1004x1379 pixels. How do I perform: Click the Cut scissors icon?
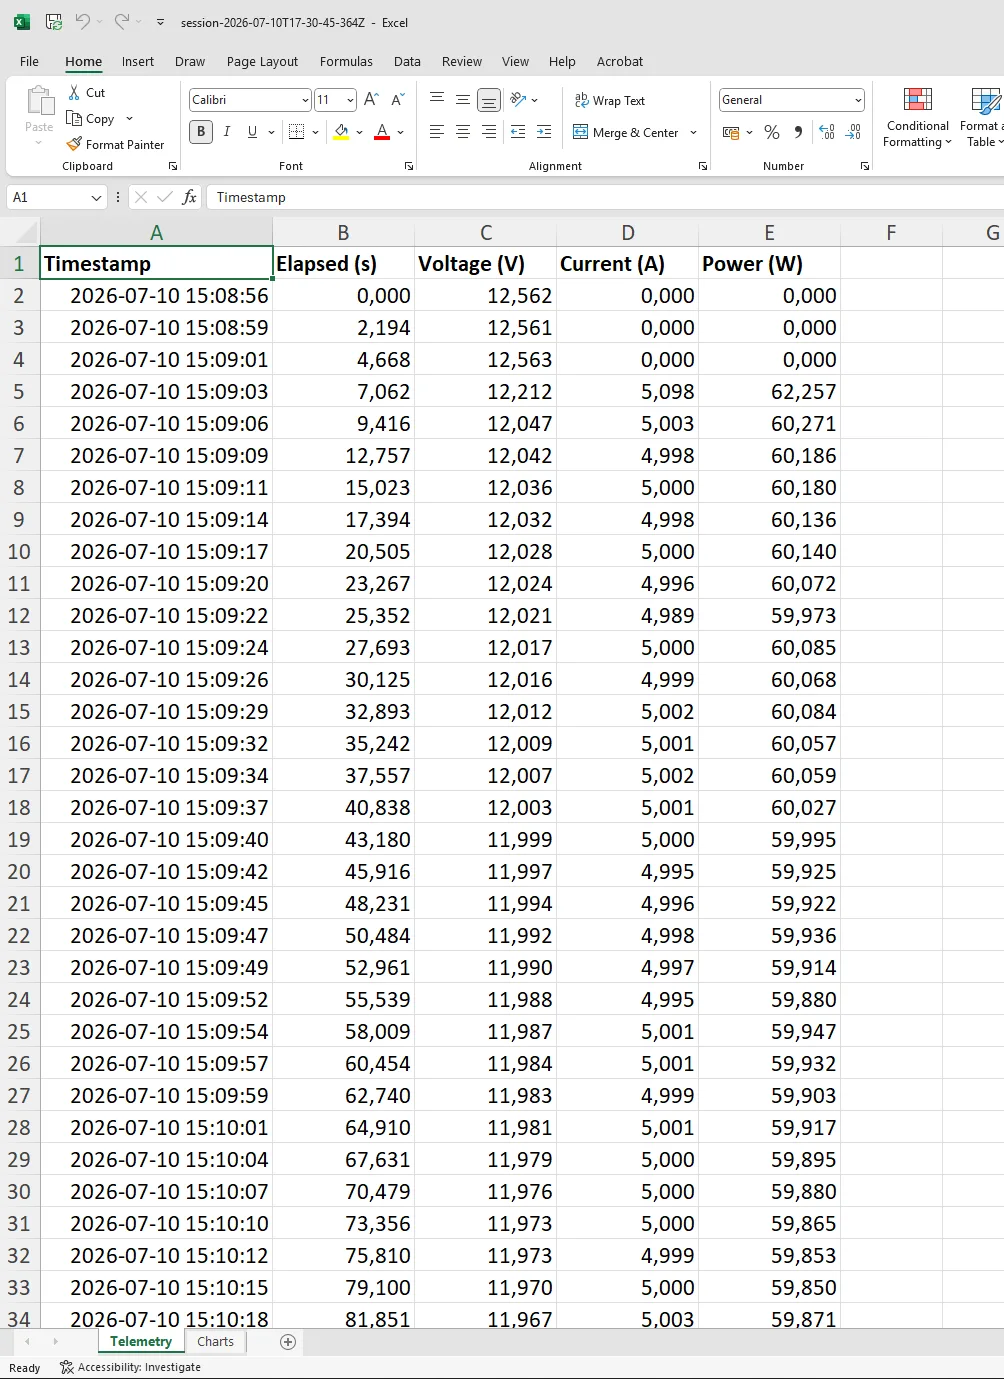pyautogui.click(x=74, y=92)
